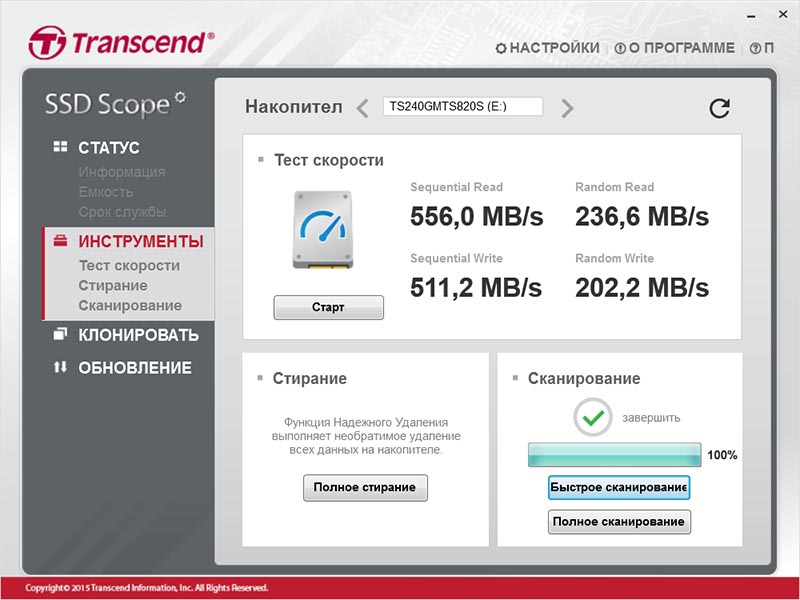Click the Sequential Write label
The width and height of the screenshot is (800, 600).
click(x=457, y=258)
